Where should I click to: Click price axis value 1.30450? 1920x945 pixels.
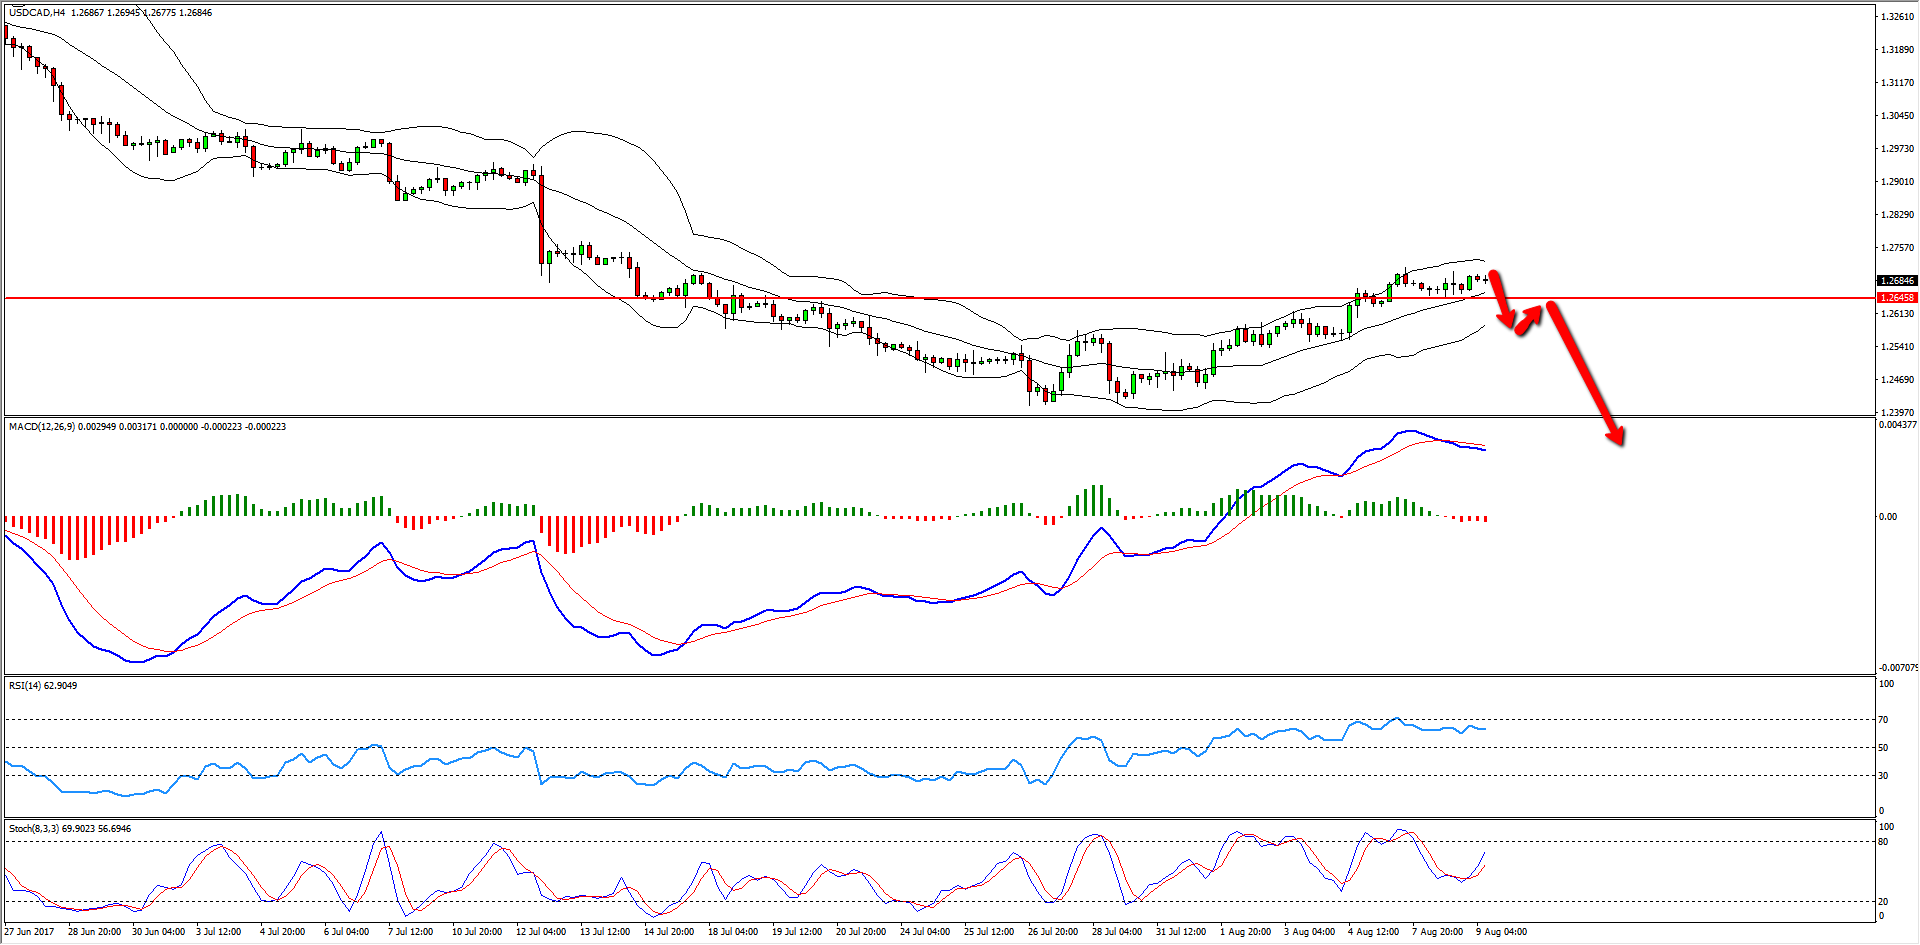coord(1898,116)
